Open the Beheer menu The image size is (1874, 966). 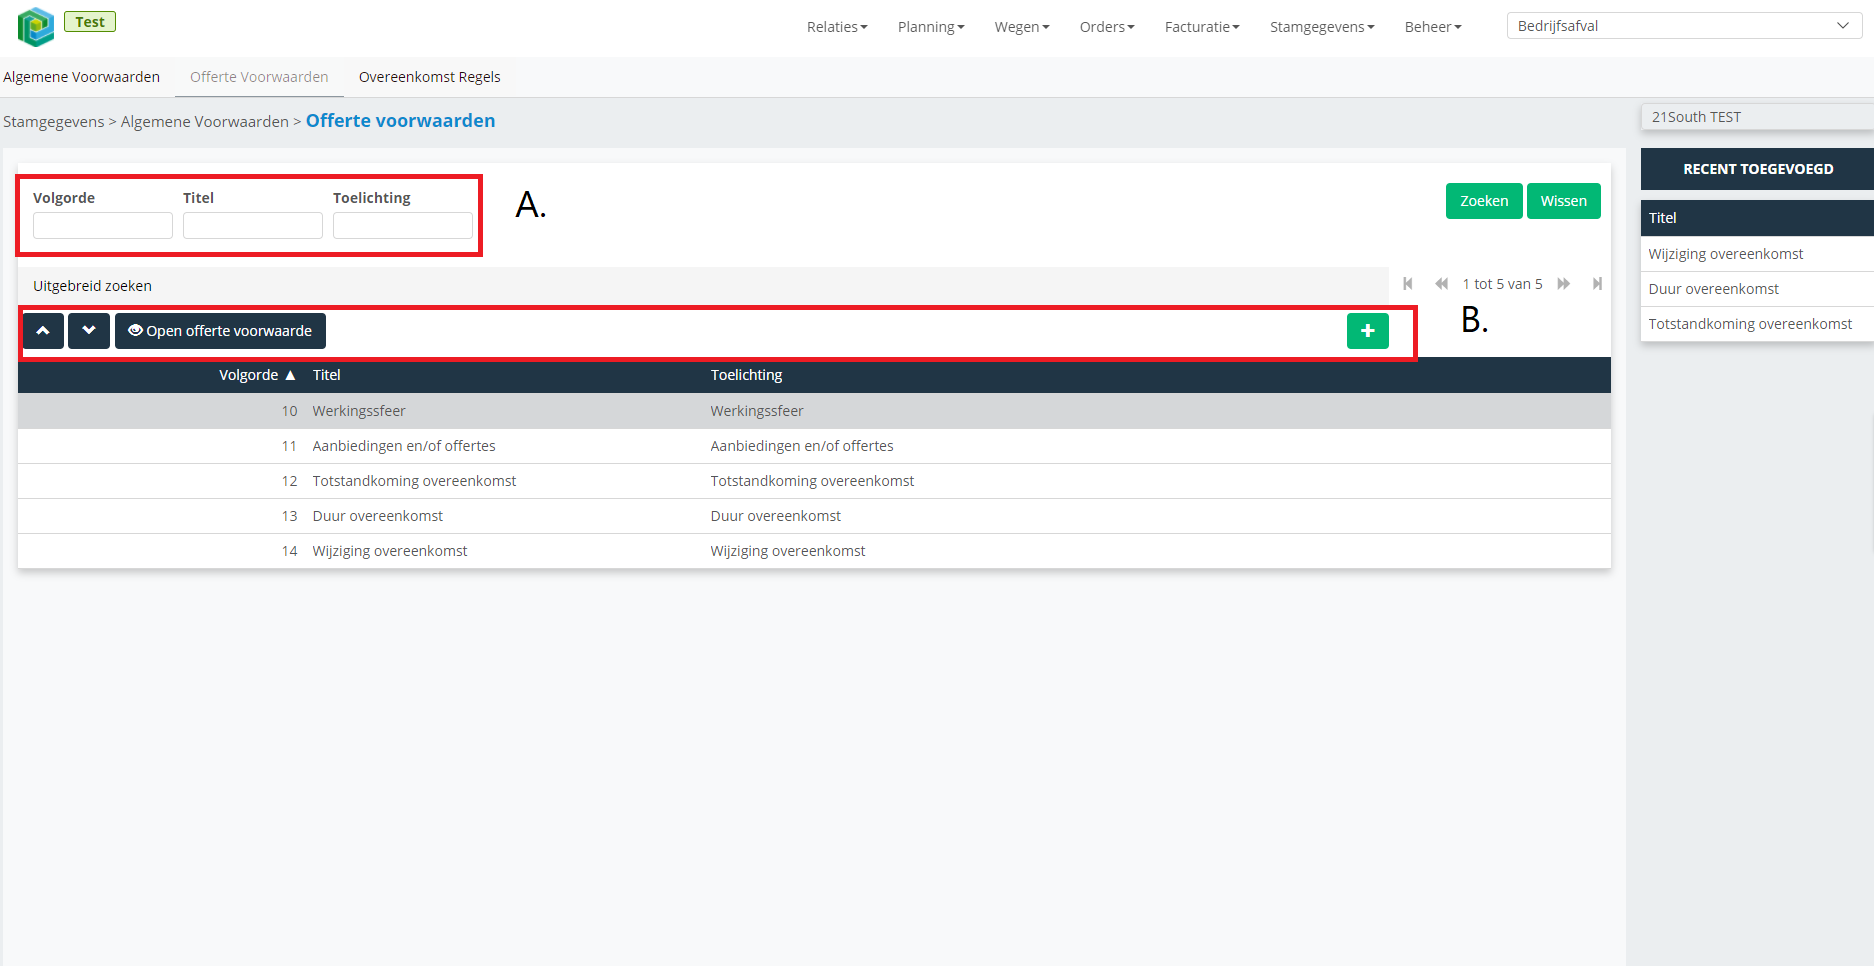(1433, 27)
